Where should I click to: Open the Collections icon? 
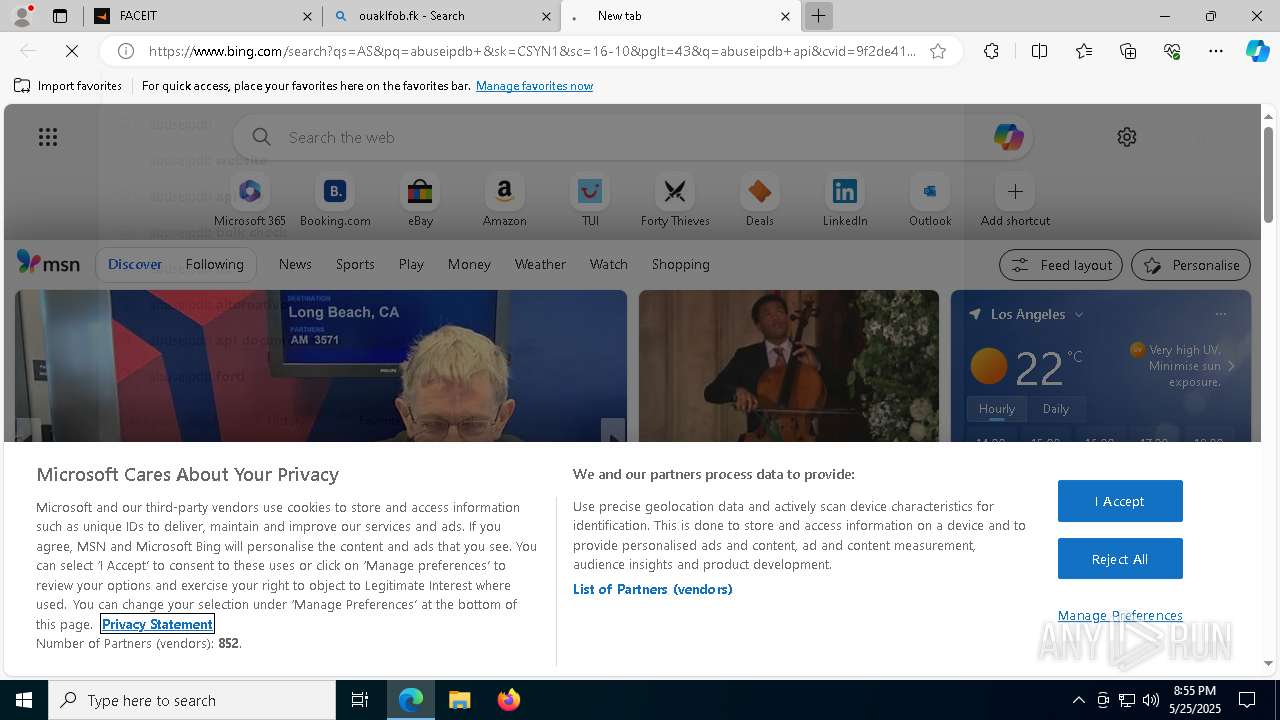point(1128,51)
